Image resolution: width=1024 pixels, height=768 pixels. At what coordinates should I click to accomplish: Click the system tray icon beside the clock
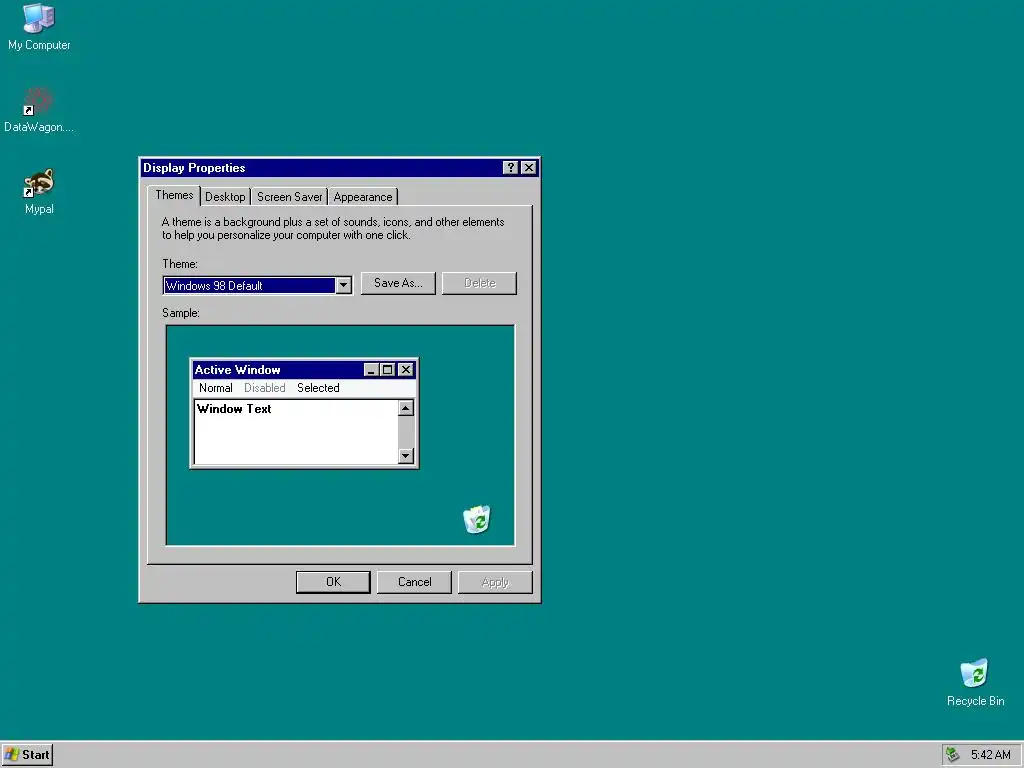click(x=953, y=754)
